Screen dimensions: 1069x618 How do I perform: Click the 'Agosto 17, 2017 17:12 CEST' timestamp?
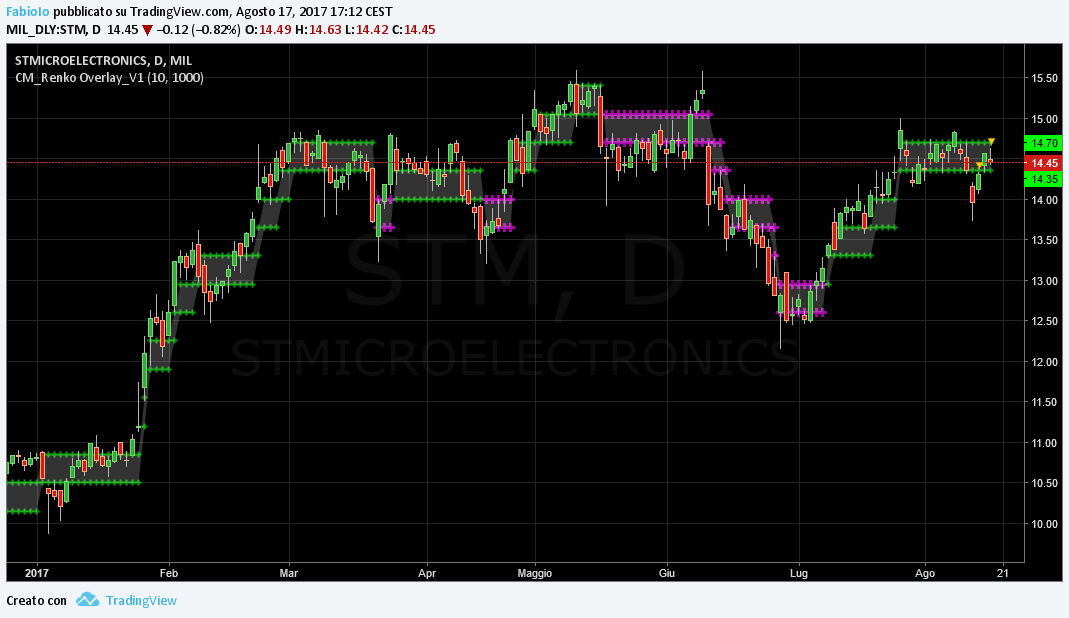pyautogui.click(x=314, y=12)
